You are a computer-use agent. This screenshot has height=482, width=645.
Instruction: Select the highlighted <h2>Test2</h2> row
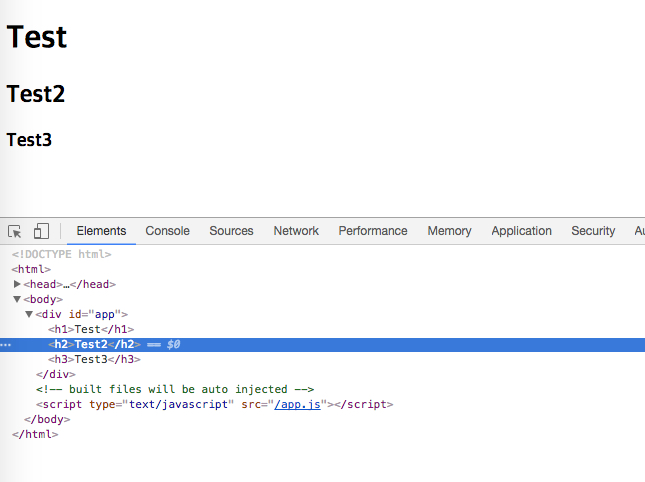click(x=322, y=345)
